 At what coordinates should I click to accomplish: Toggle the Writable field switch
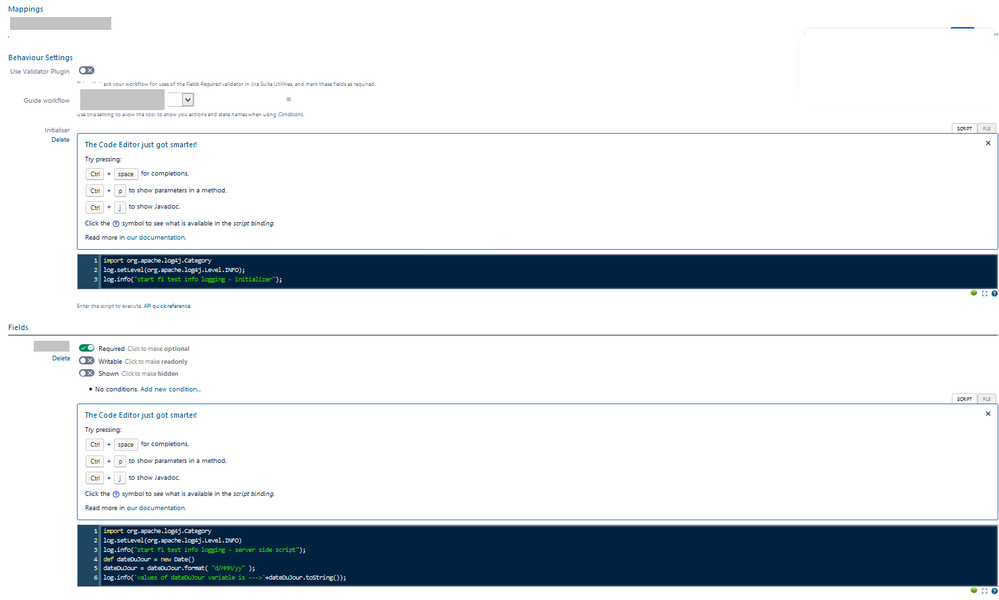[x=87, y=361]
